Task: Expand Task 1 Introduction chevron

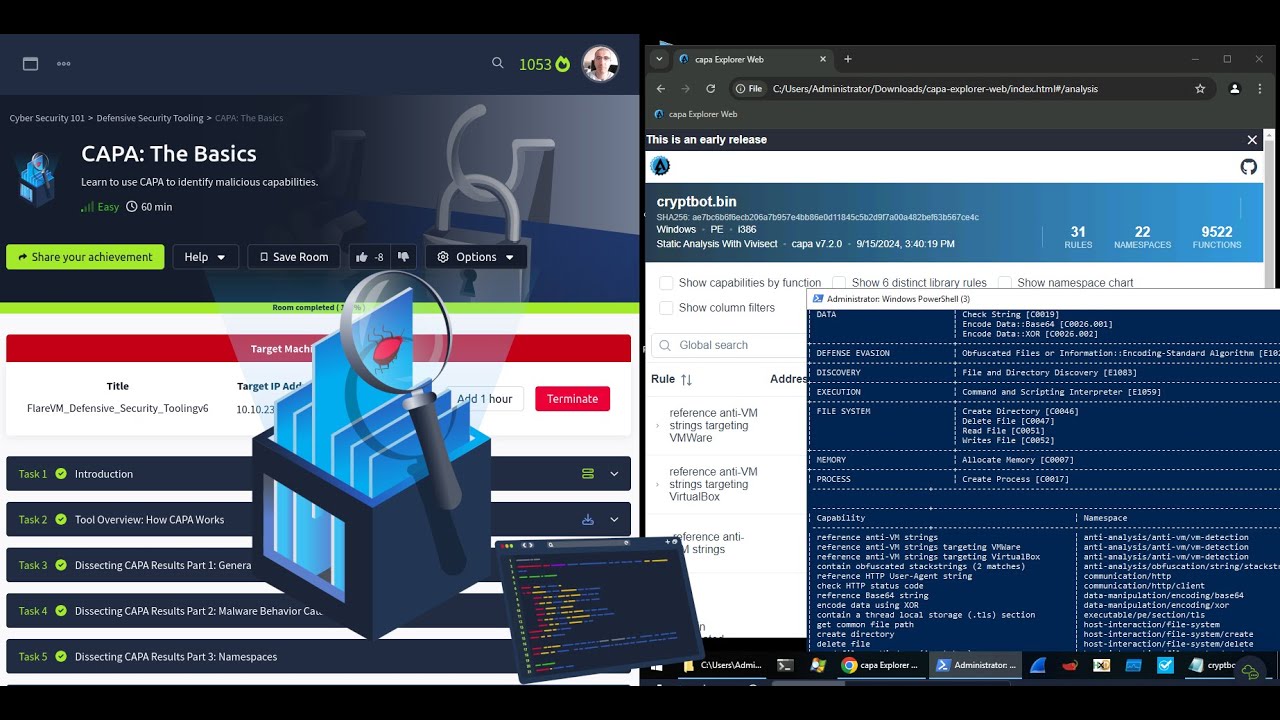Action: click(x=614, y=474)
